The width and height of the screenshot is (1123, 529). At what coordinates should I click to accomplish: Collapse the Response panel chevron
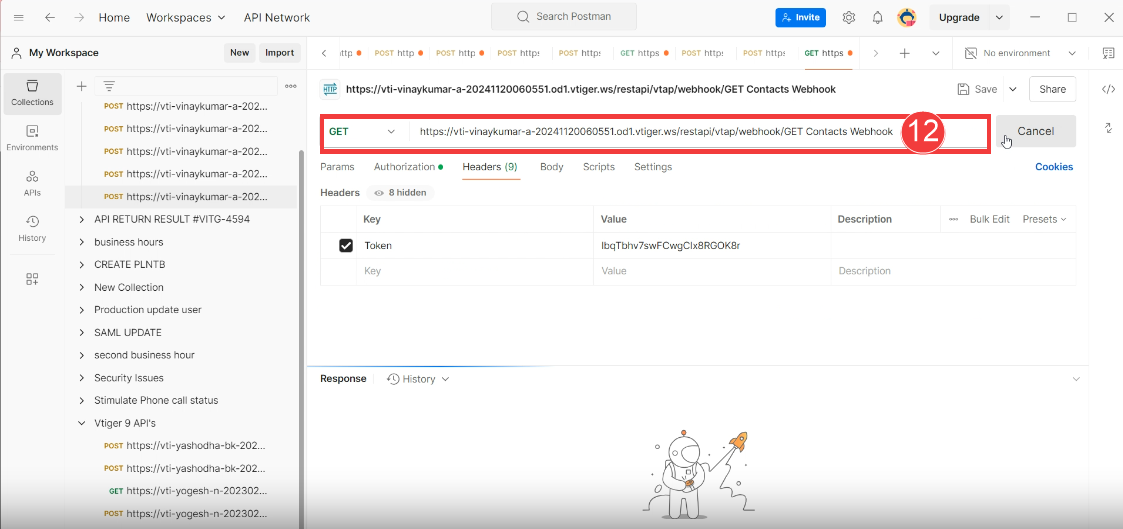1076,379
